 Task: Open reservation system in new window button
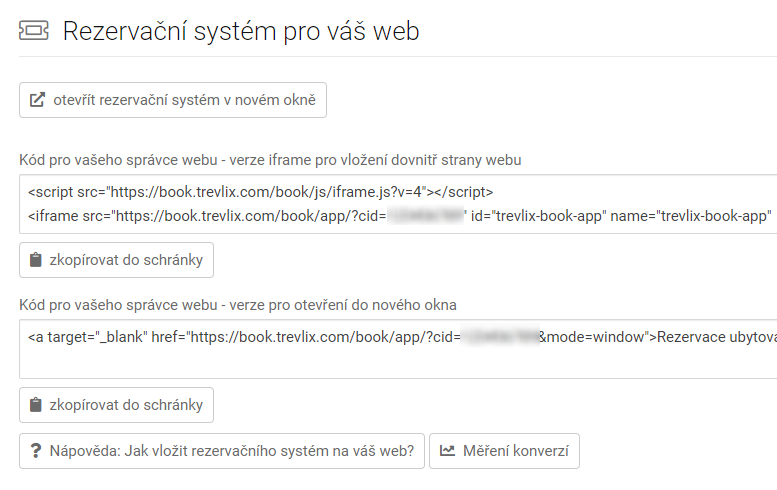pos(173,100)
